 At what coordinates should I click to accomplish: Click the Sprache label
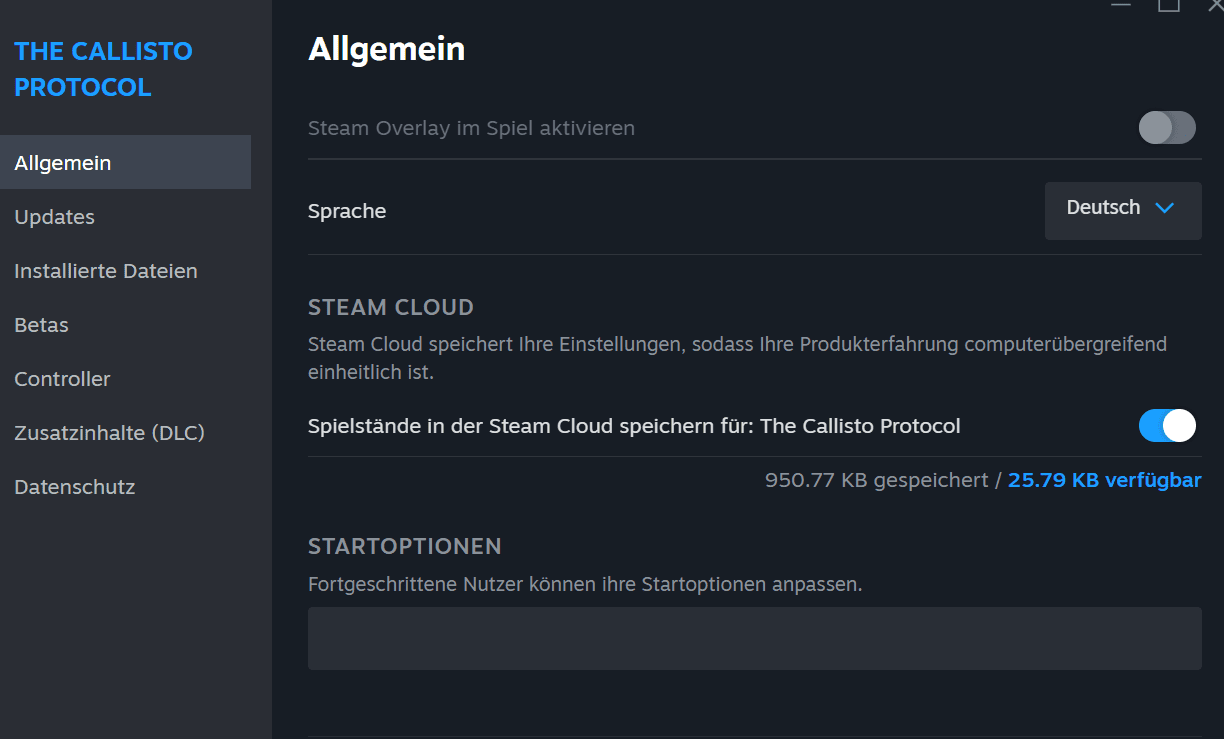click(x=347, y=211)
